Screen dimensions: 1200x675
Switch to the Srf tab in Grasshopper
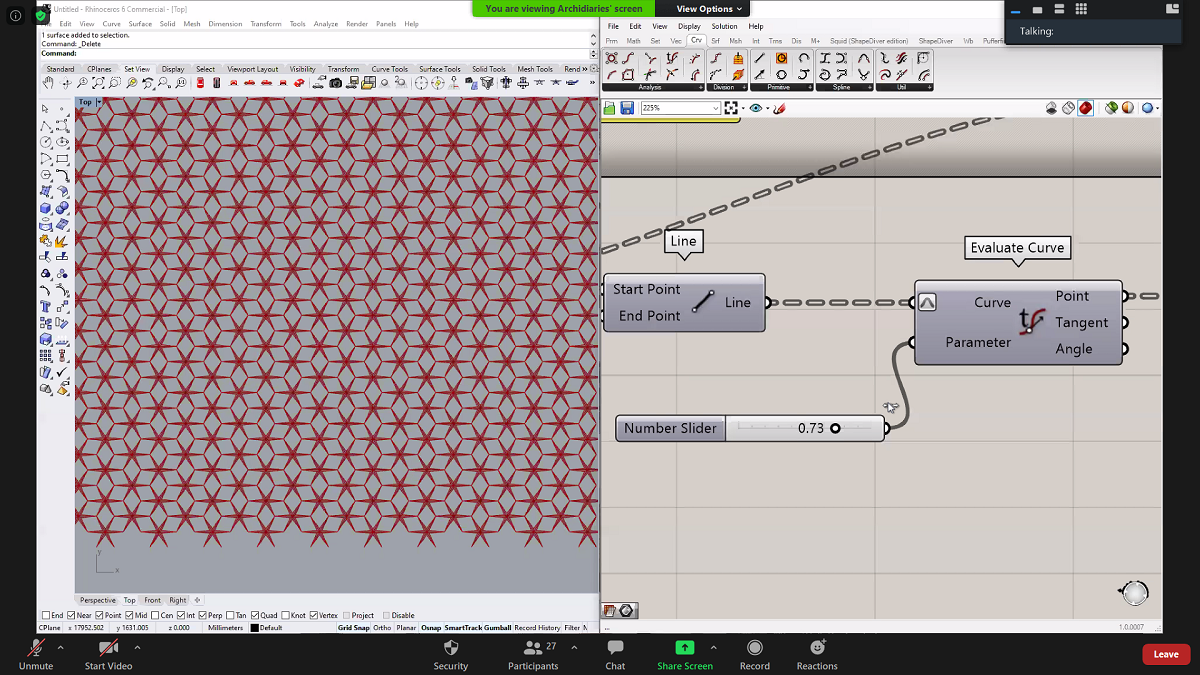click(x=716, y=41)
